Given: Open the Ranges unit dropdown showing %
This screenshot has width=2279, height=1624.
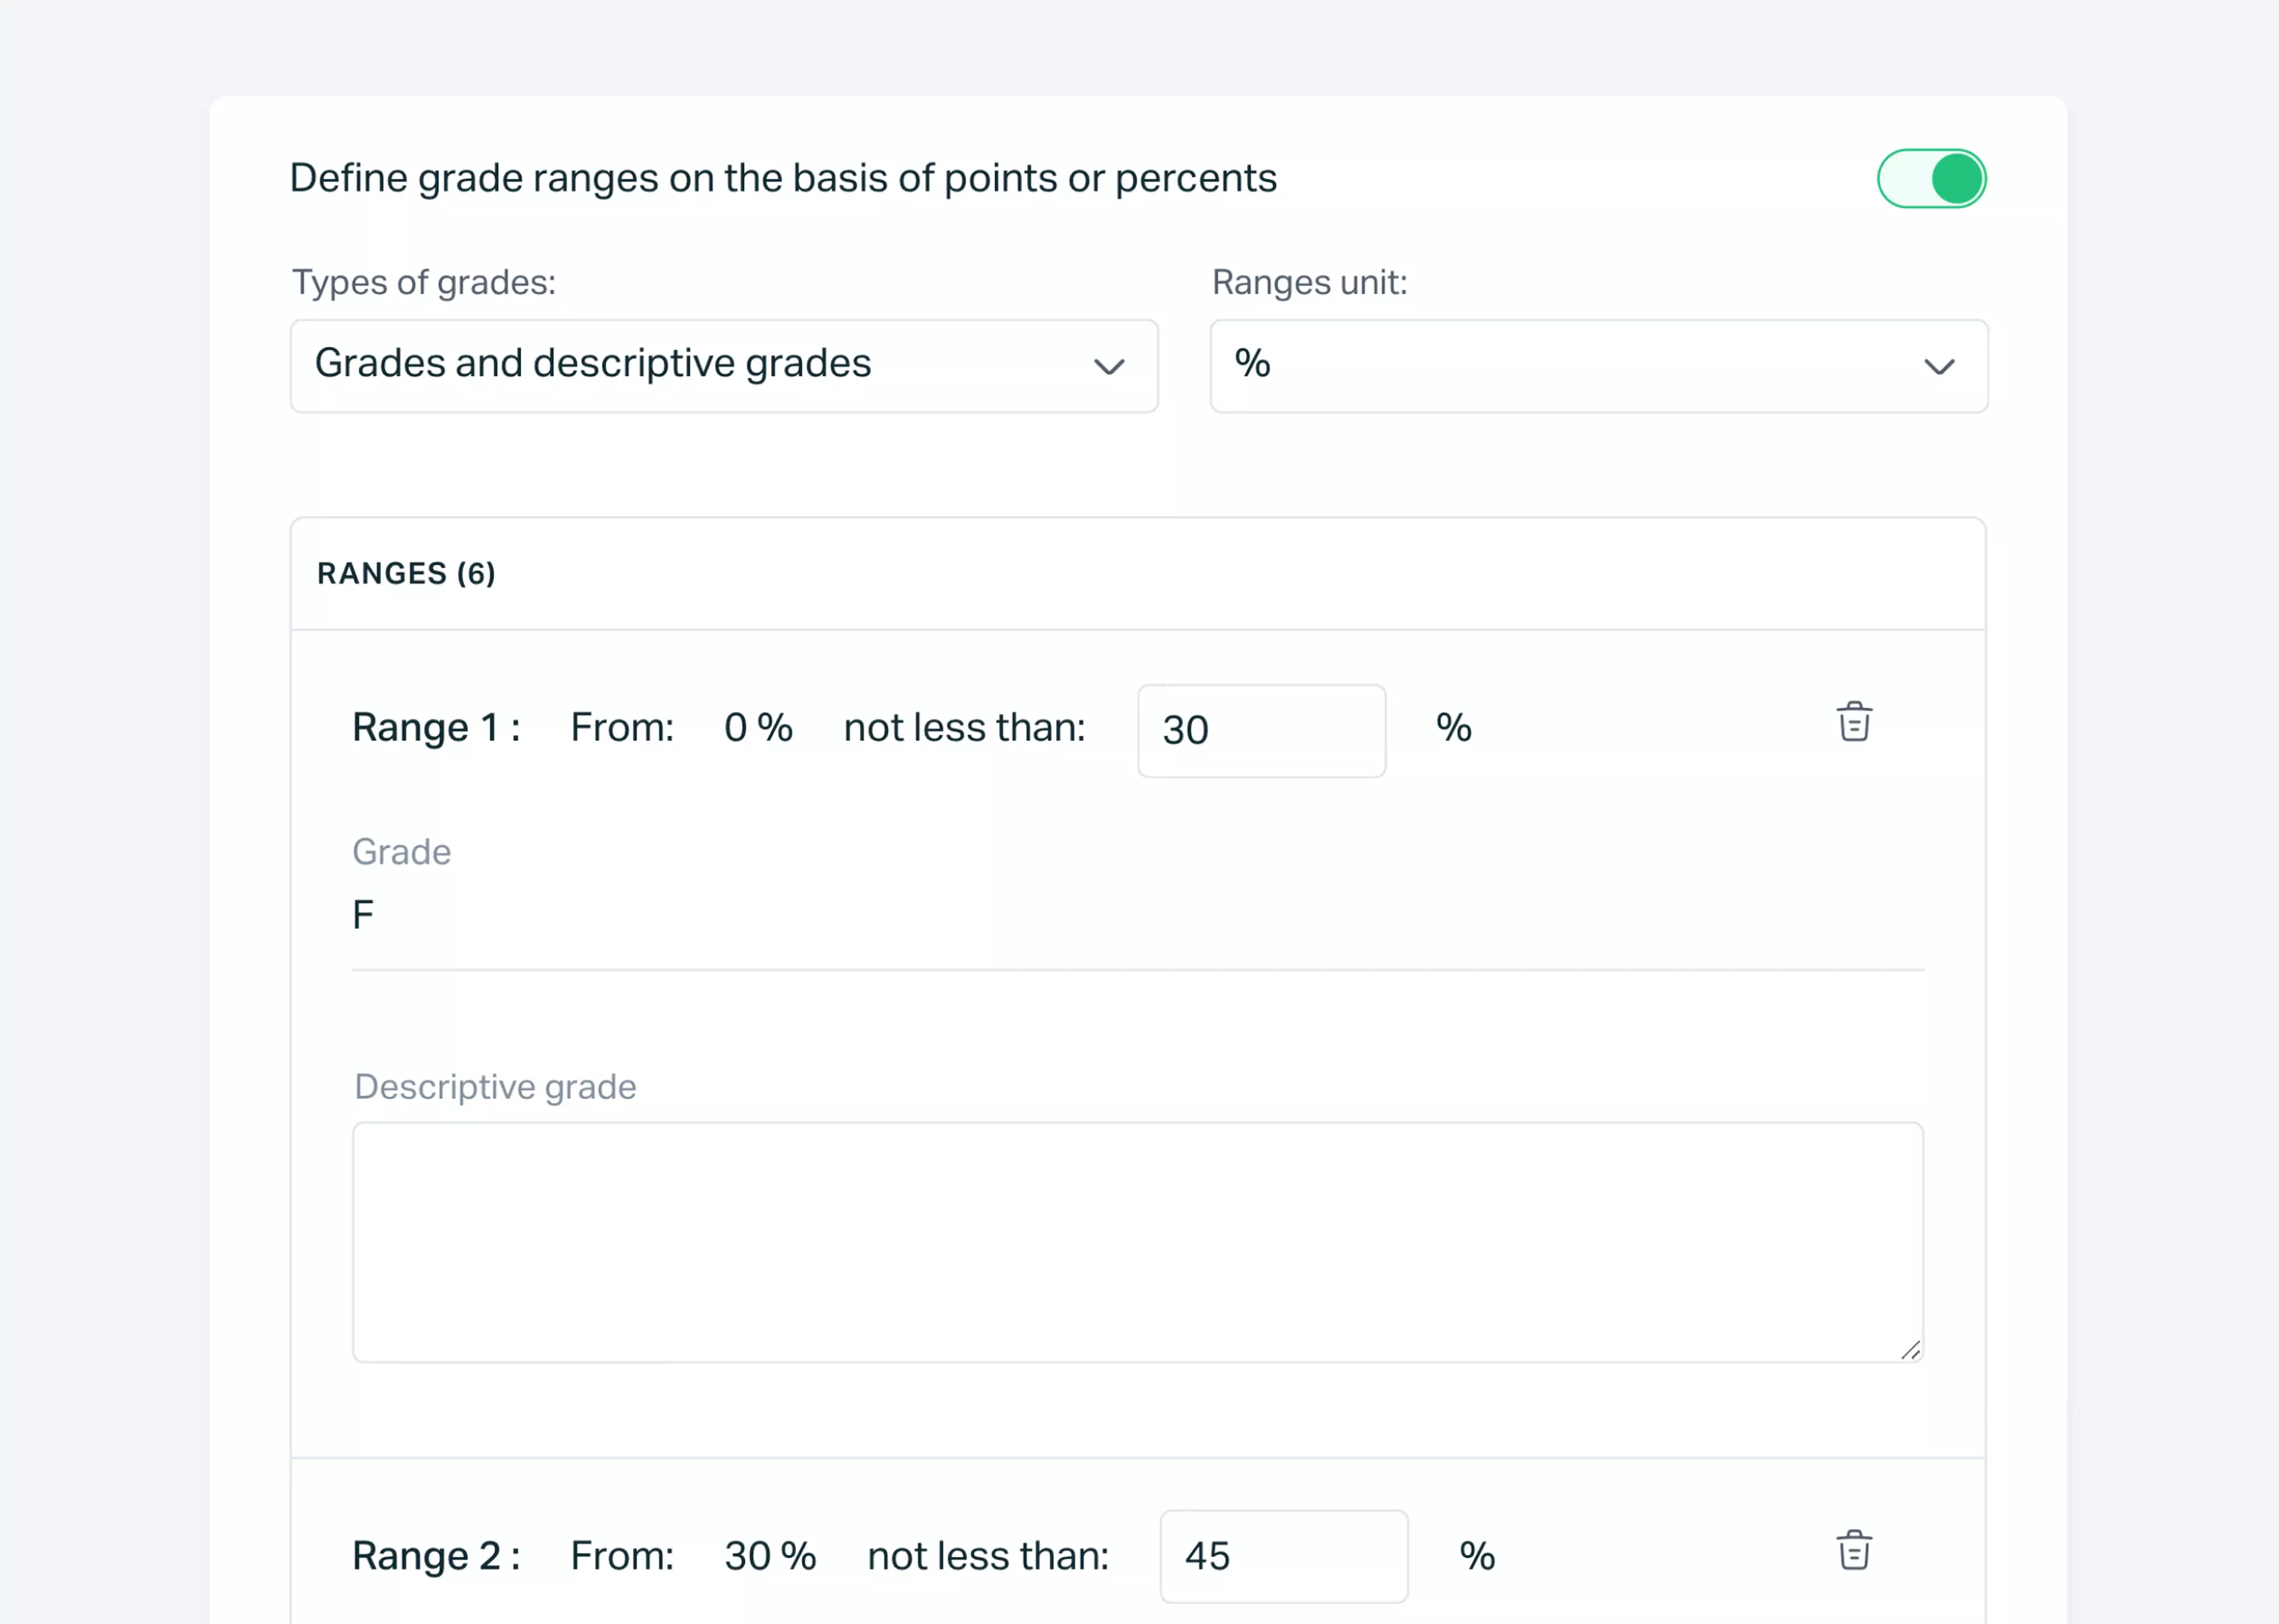Looking at the screenshot, I should click(x=1597, y=366).
